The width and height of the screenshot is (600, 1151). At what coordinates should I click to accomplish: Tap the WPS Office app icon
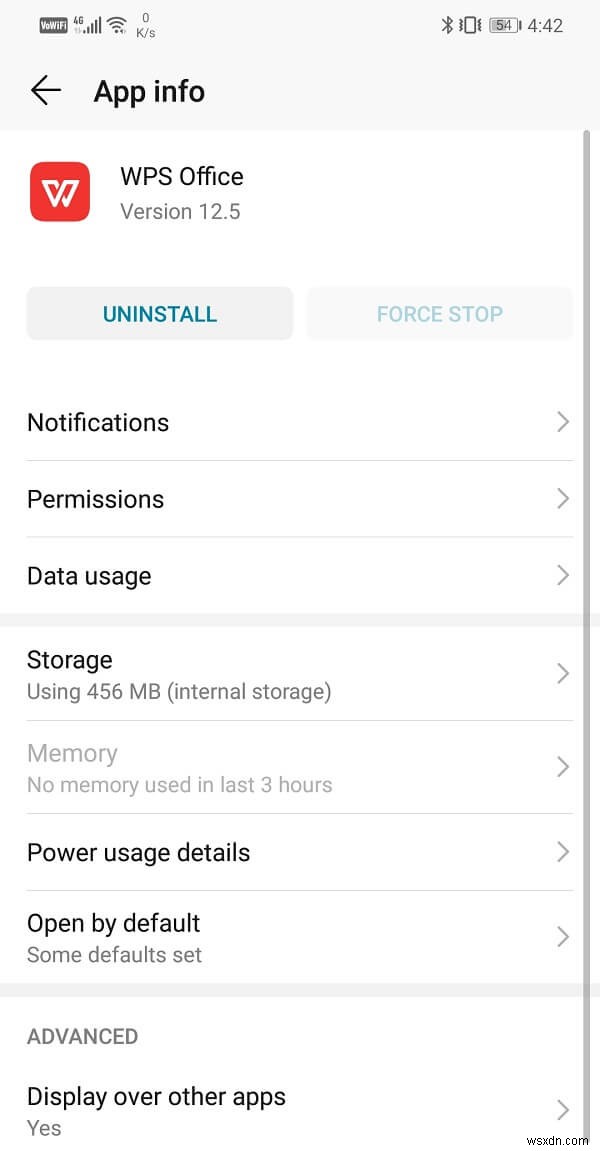click(60, 191)
